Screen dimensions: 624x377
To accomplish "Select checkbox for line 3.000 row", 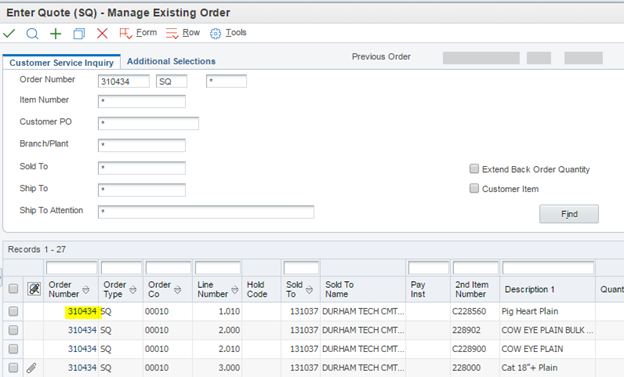I will [x=13, y=367].
